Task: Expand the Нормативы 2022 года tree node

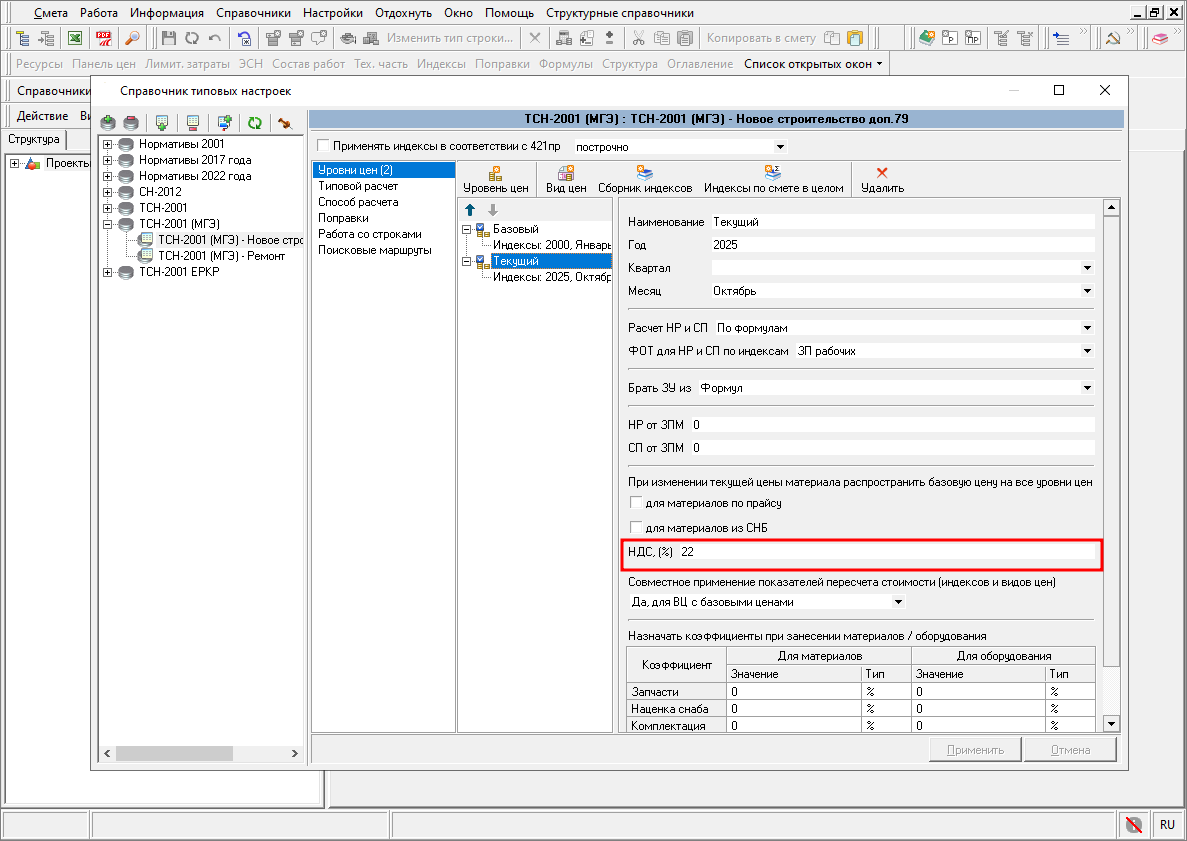Action: click(x=108, y=176)
